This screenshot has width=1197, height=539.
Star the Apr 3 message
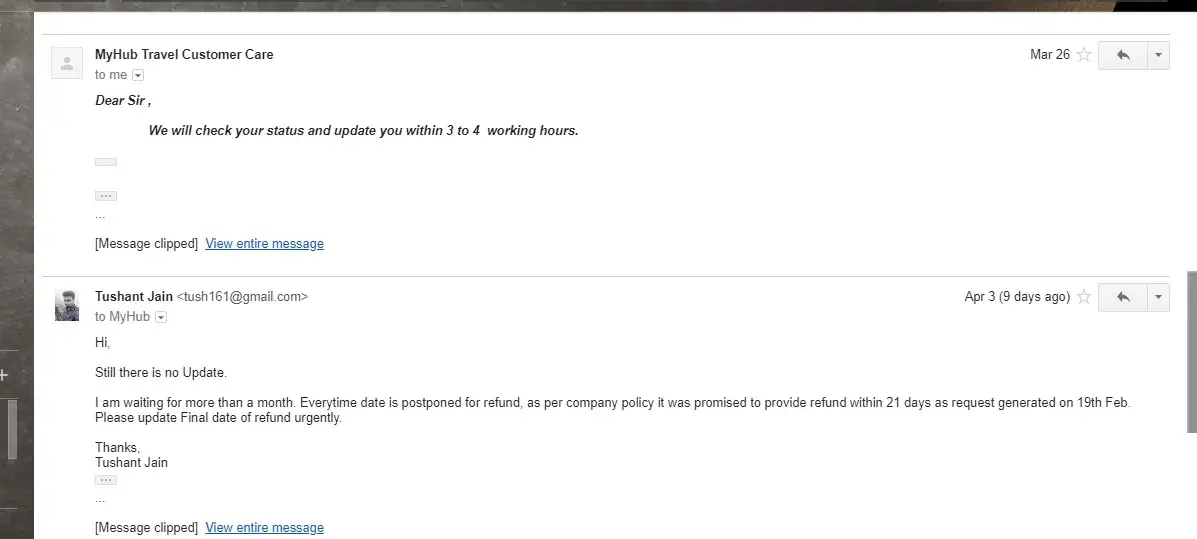click(1084, 297)
